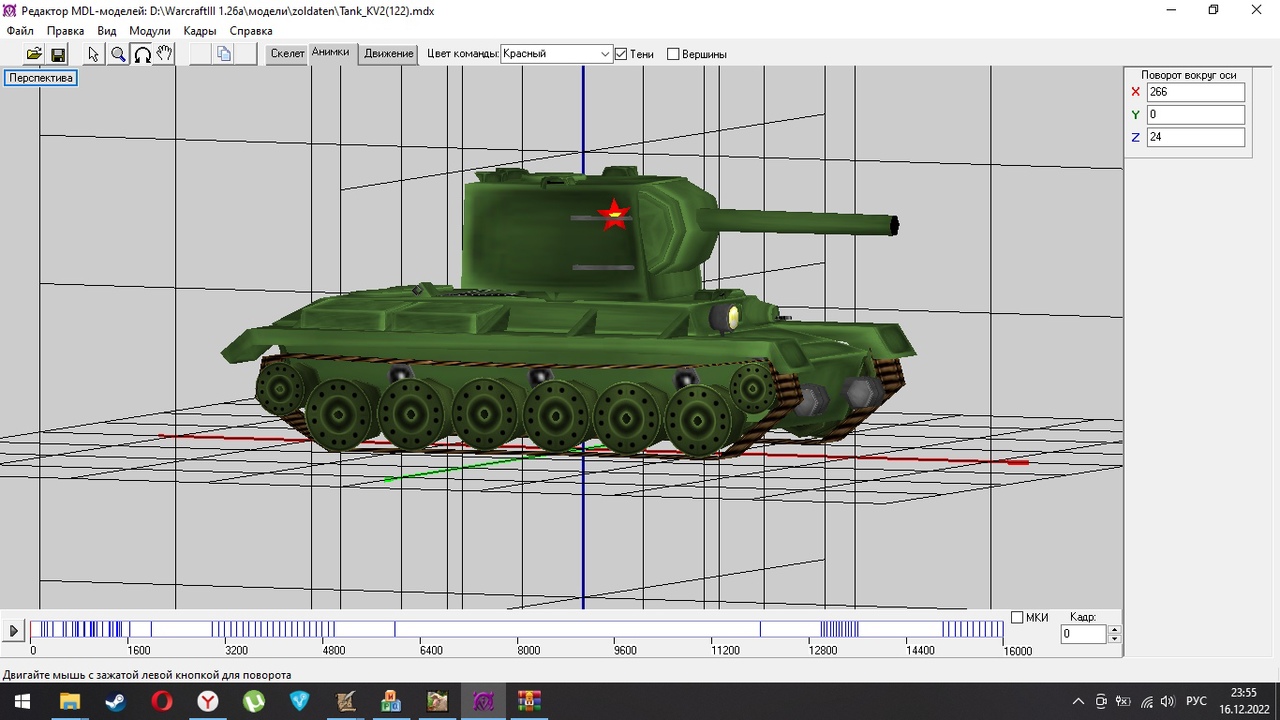The image size is (1280, 720).
Task: Click the X rotation field showing 266
Action: point(1195,92)
